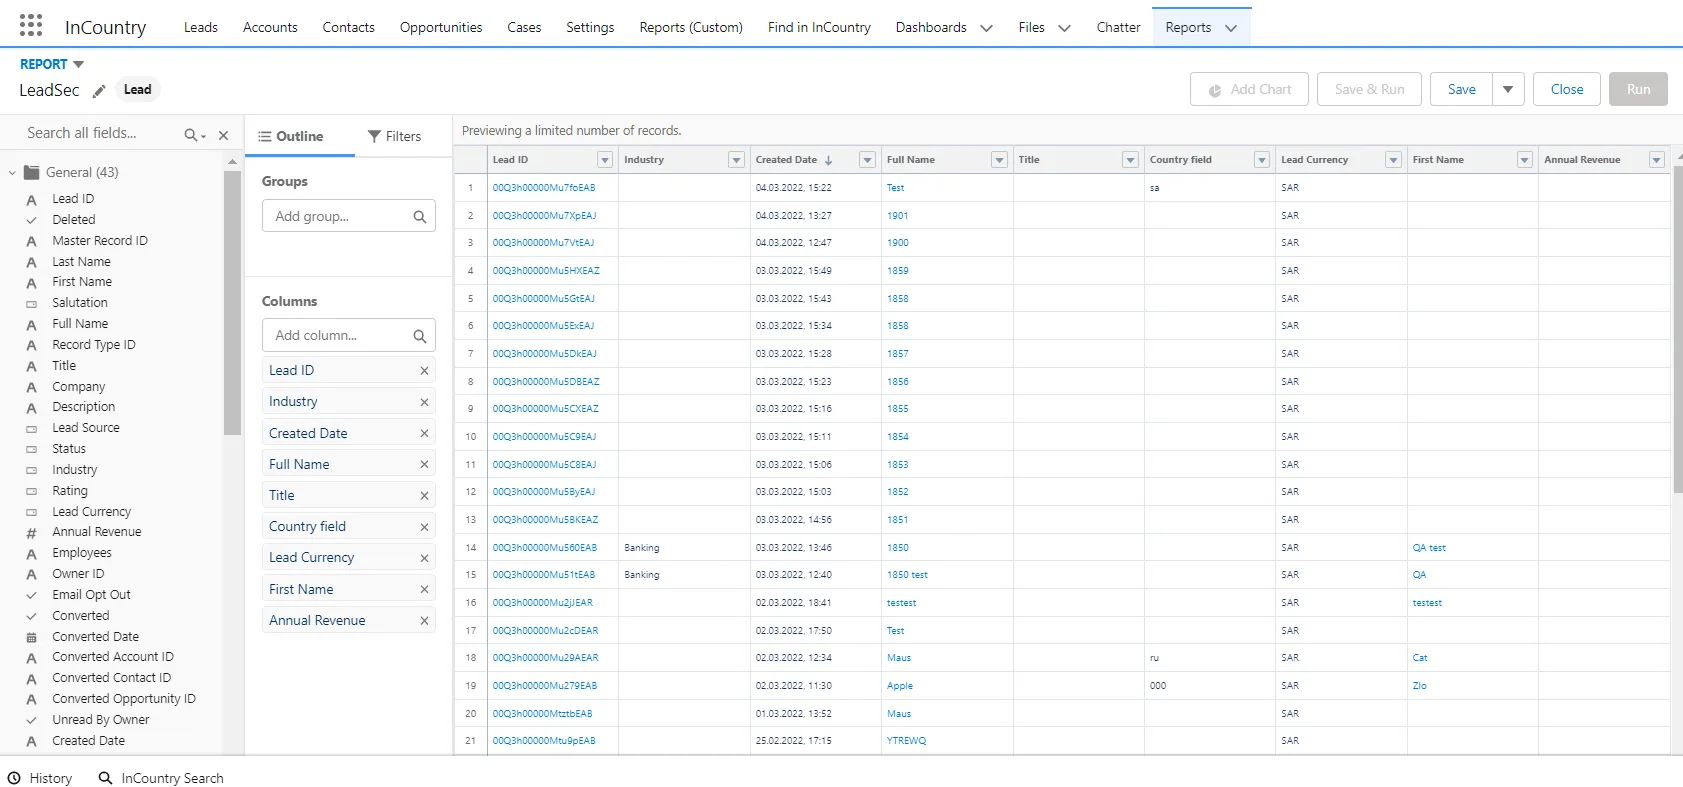This screenshot has height=787, width=1683.
Task: Remove the Industry column with its X
Action: click(x=424, y=402)
